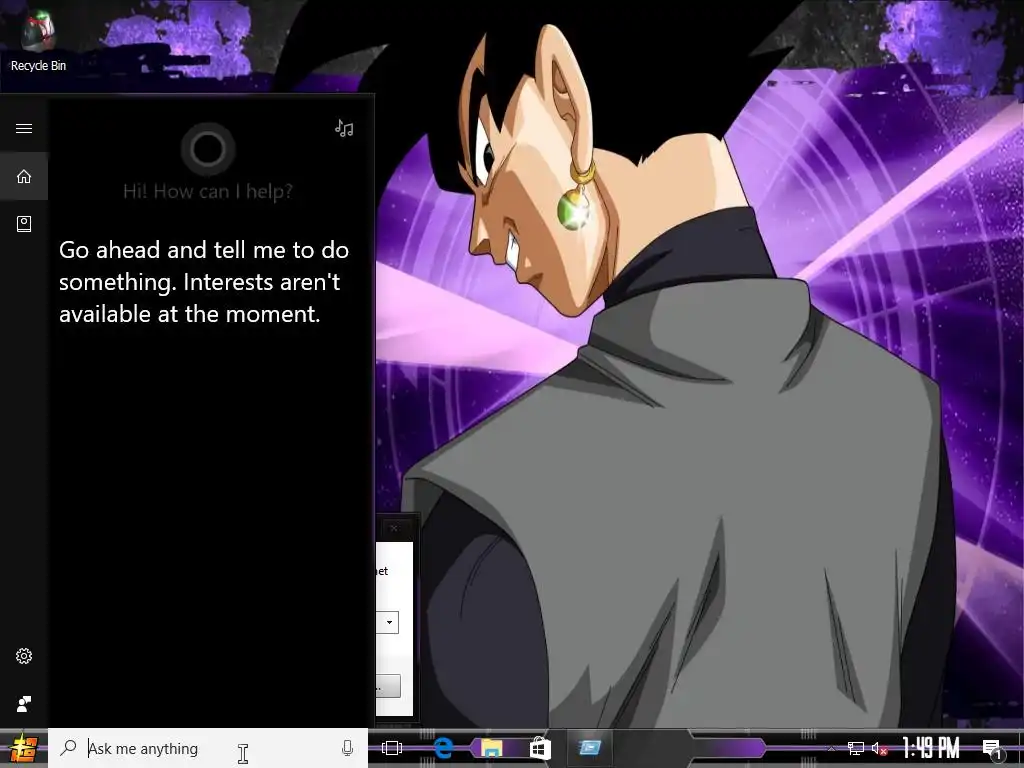Click the 'Go ahead and tell me' message

coord(204,281)
